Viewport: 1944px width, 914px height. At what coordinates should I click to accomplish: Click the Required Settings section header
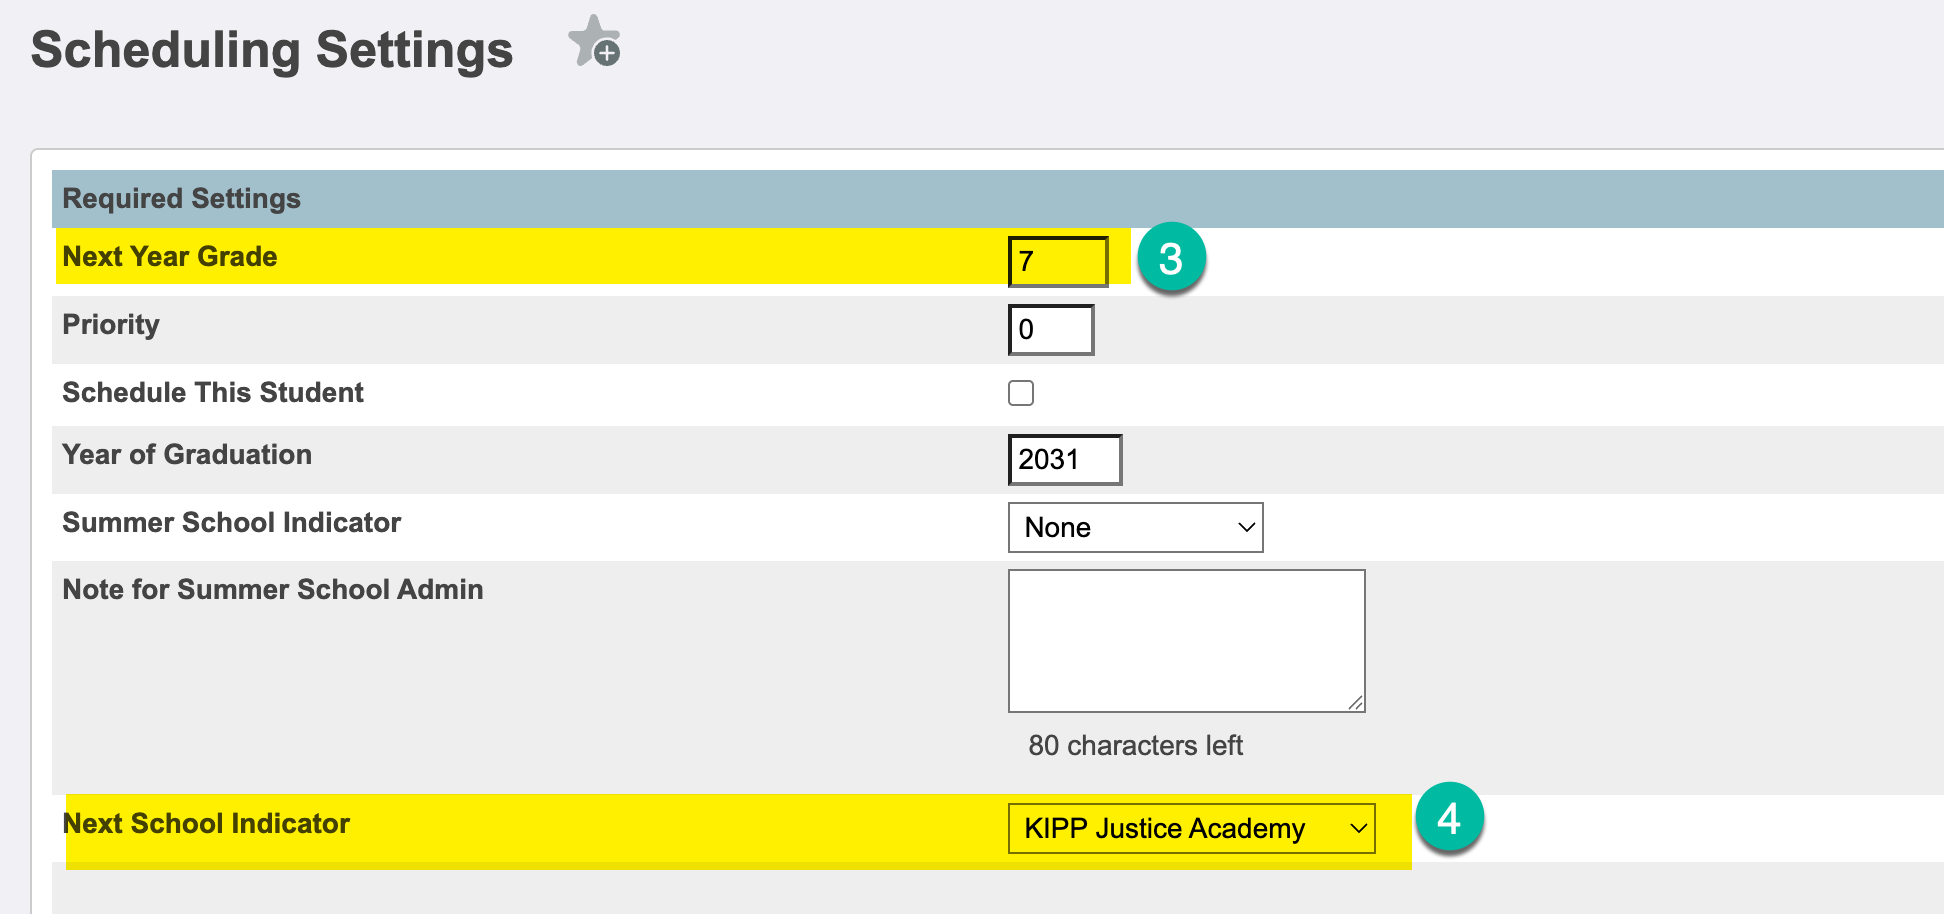(x=181, y=198)
